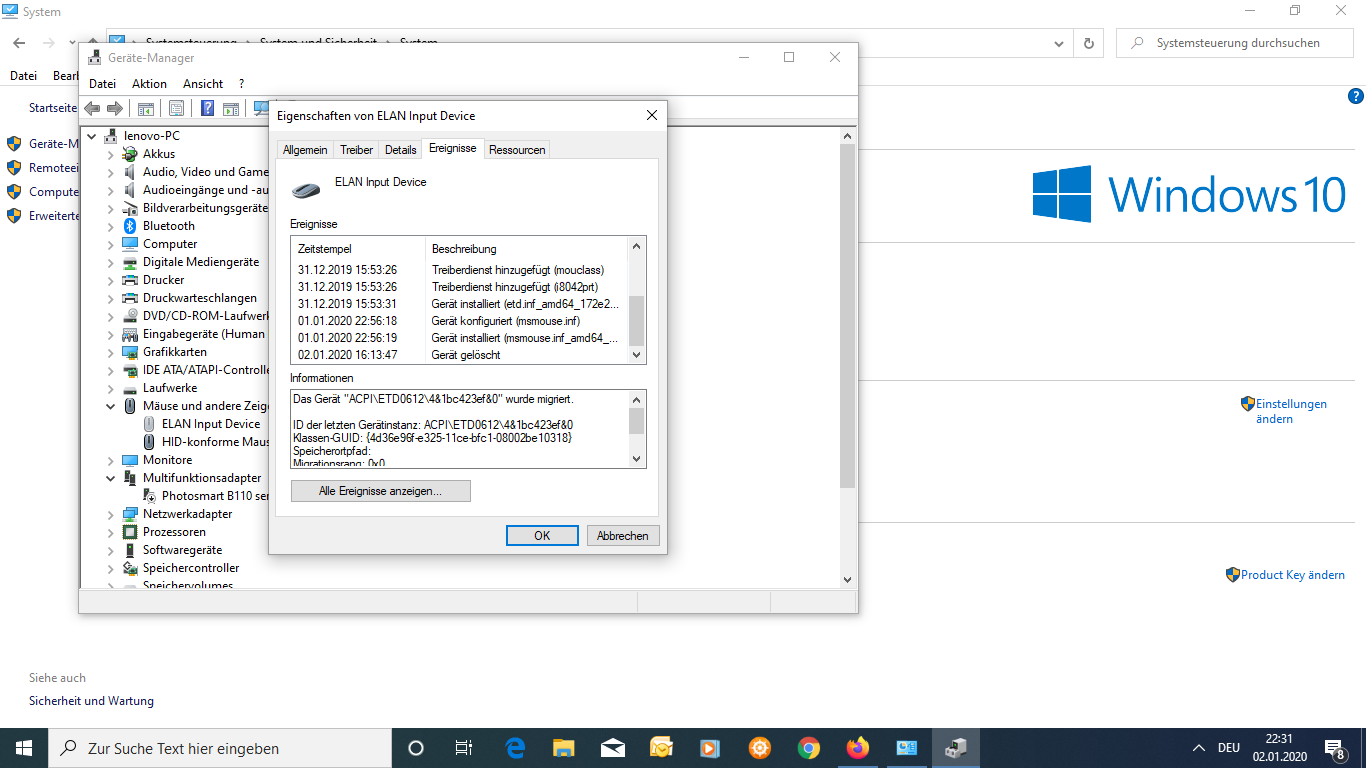Open the notification center icon

tap(1335, 748)
